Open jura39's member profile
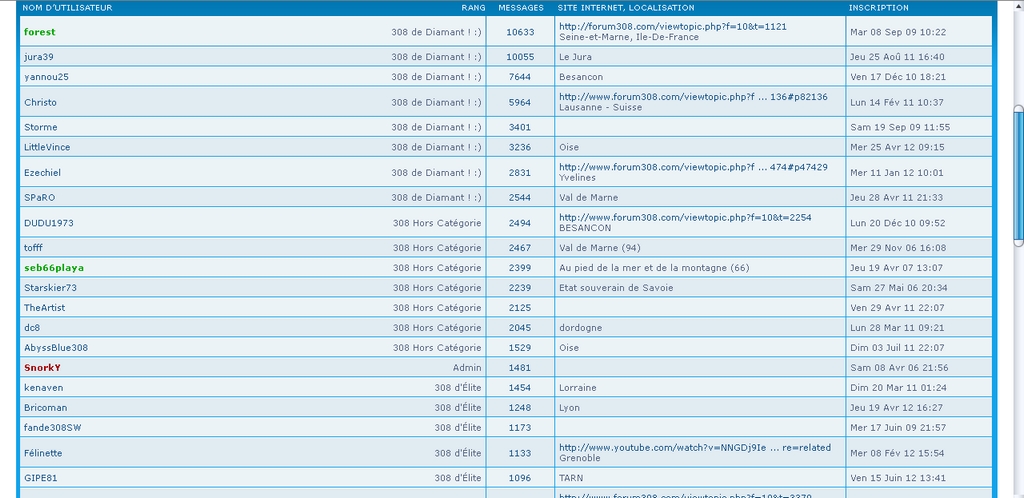This screenshot has height=498, width=1024. [39, 57]
